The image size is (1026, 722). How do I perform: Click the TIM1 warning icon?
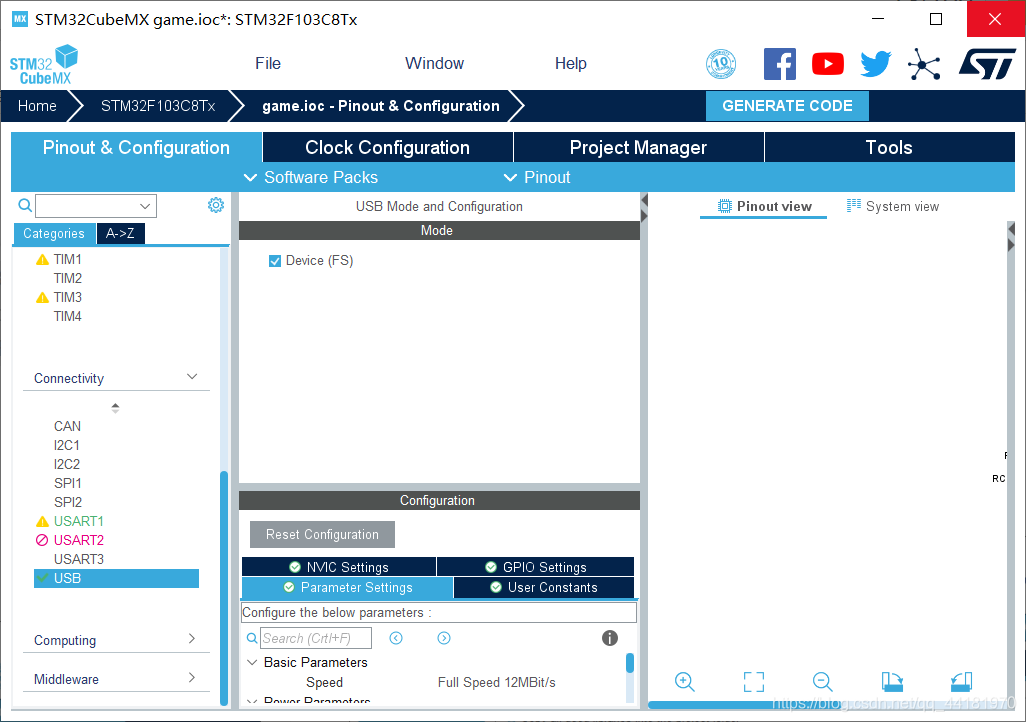[43, 260]
